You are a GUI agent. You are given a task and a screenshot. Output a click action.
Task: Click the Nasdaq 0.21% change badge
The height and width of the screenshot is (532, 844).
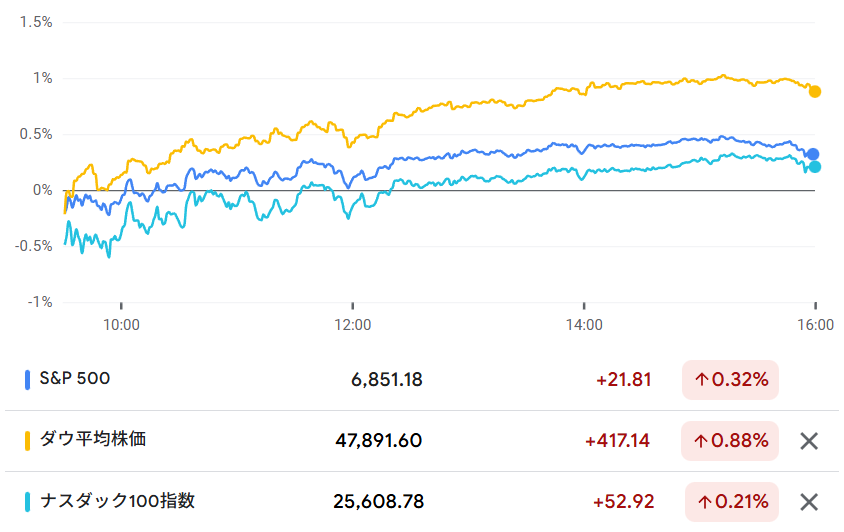coord(730,502)
